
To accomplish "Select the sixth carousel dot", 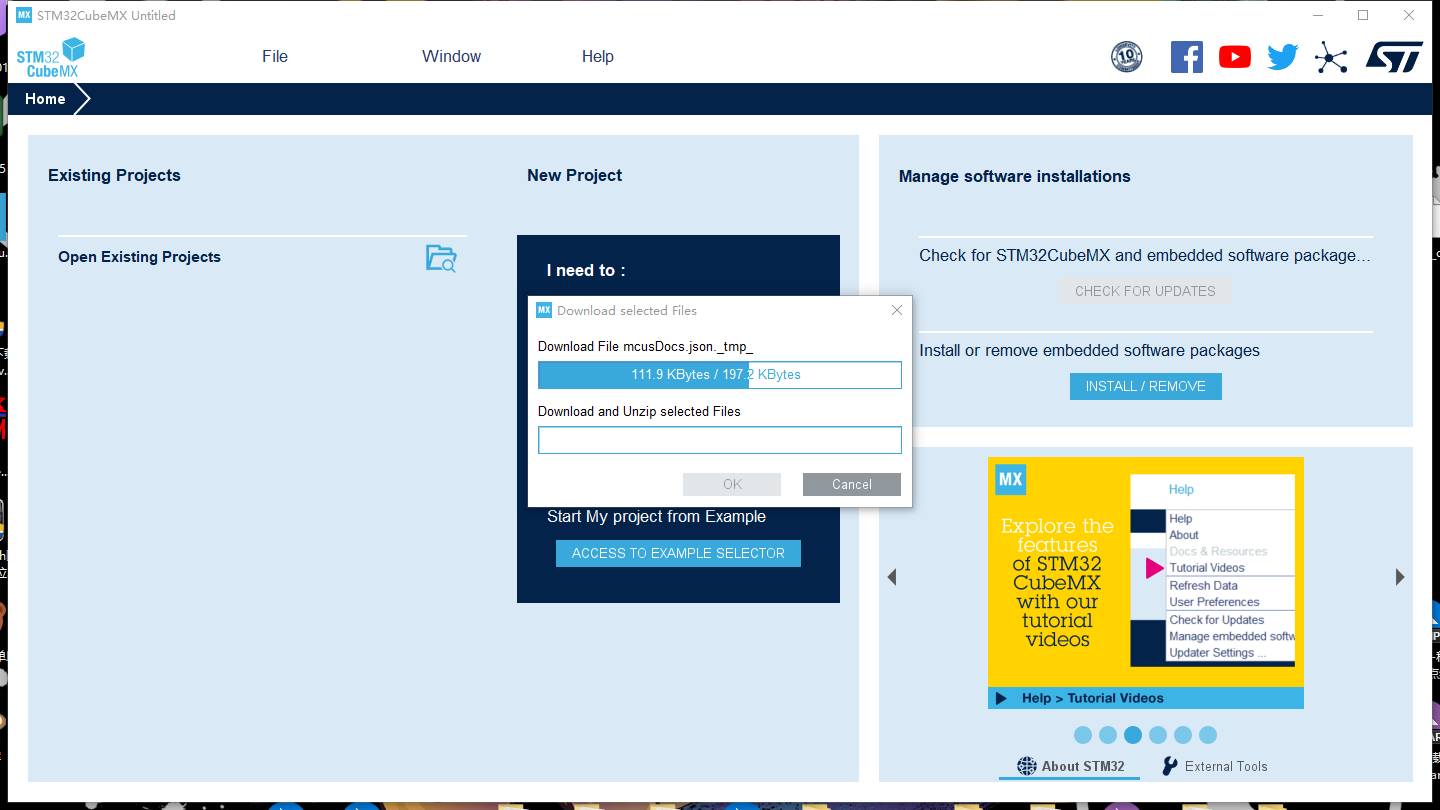I will pyautogui.click(x=1208, y=735).
